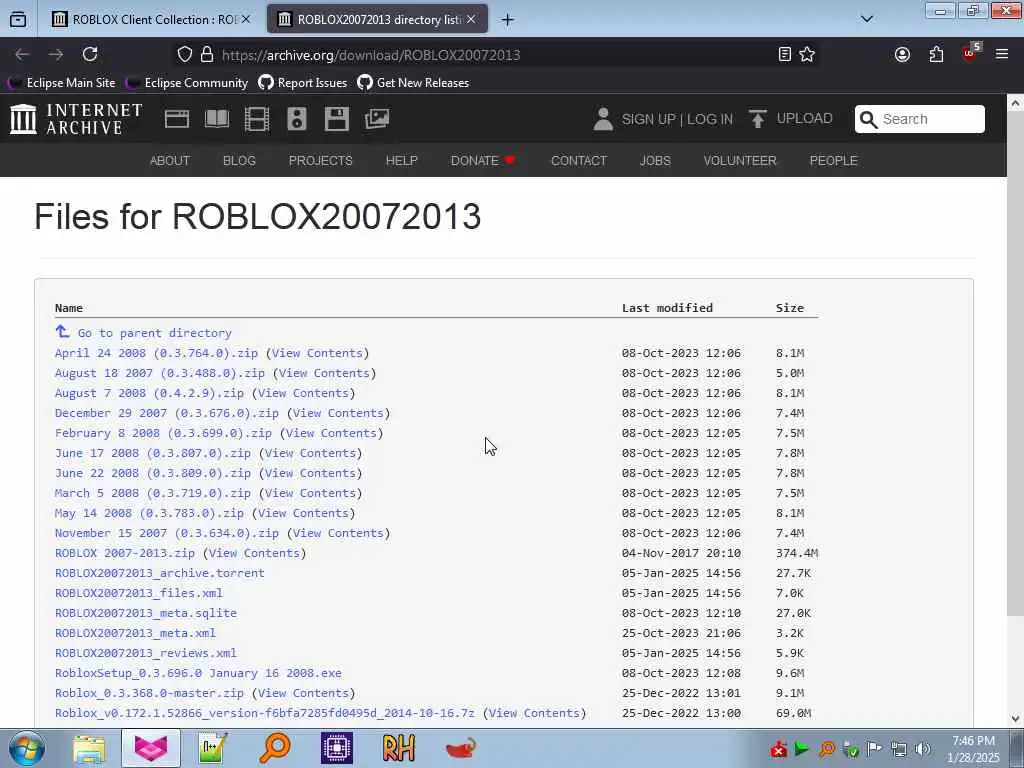Download ROBLOX20072013_archive.torrent
This screenshot has height=768, width=1024.
tap(159, 573)
